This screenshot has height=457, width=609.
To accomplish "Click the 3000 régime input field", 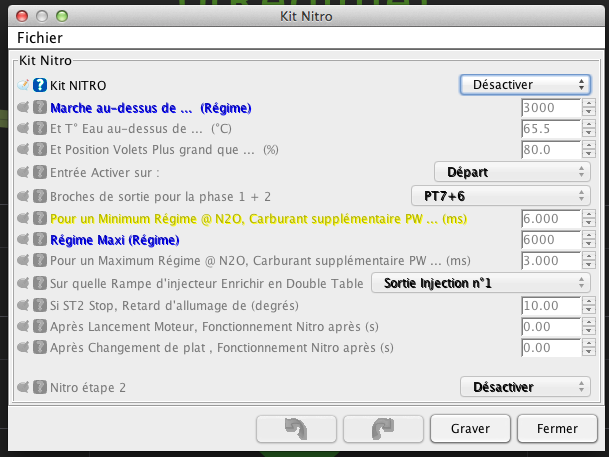I will pos(551,108).
